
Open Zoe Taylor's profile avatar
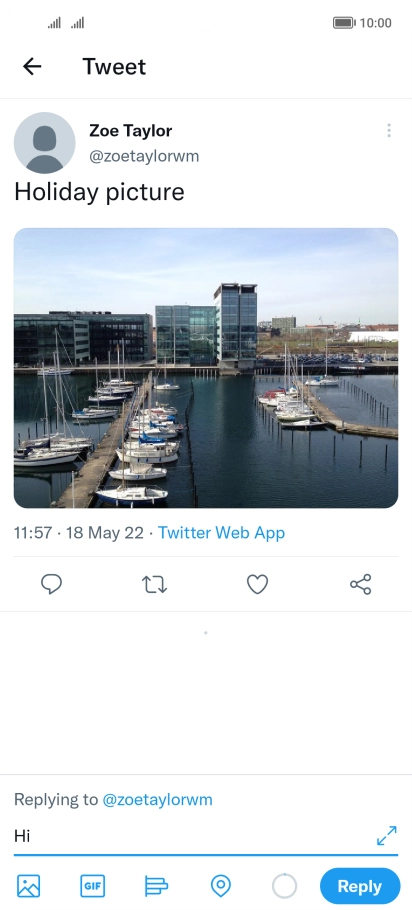pyautogui.click(x=45, y=143)
